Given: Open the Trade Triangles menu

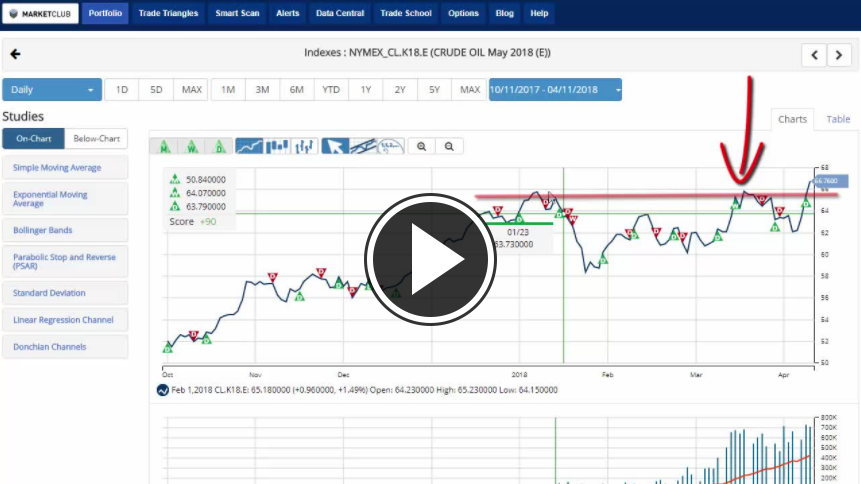Looking at the screenshot, I should 168,14.
